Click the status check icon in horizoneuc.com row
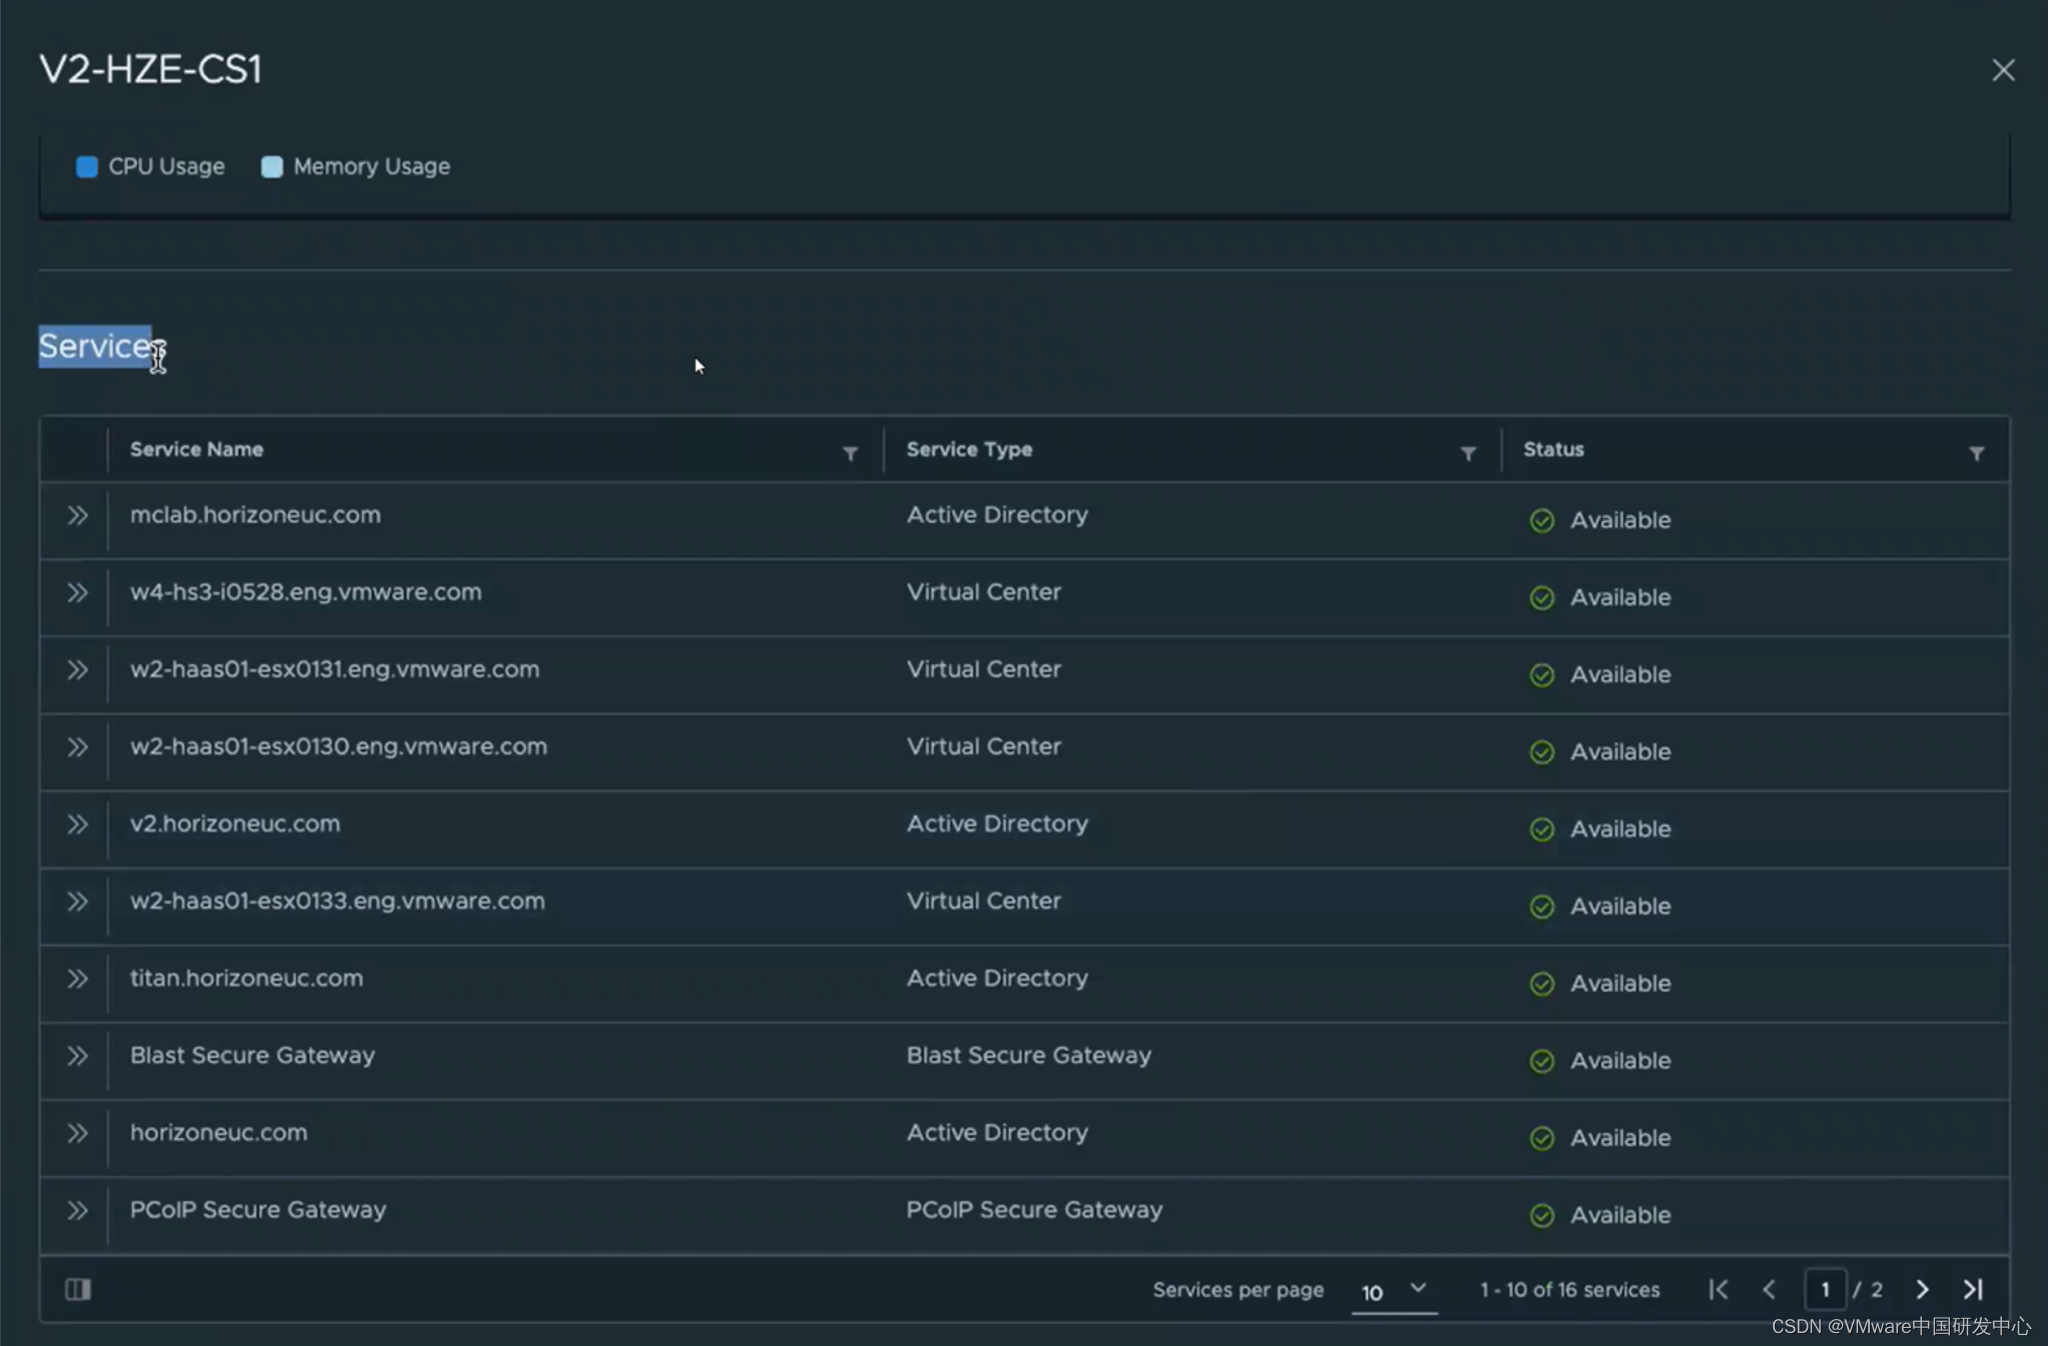Image resolution: width=2048 pixels, height=1346 pixels. 1542,1139
